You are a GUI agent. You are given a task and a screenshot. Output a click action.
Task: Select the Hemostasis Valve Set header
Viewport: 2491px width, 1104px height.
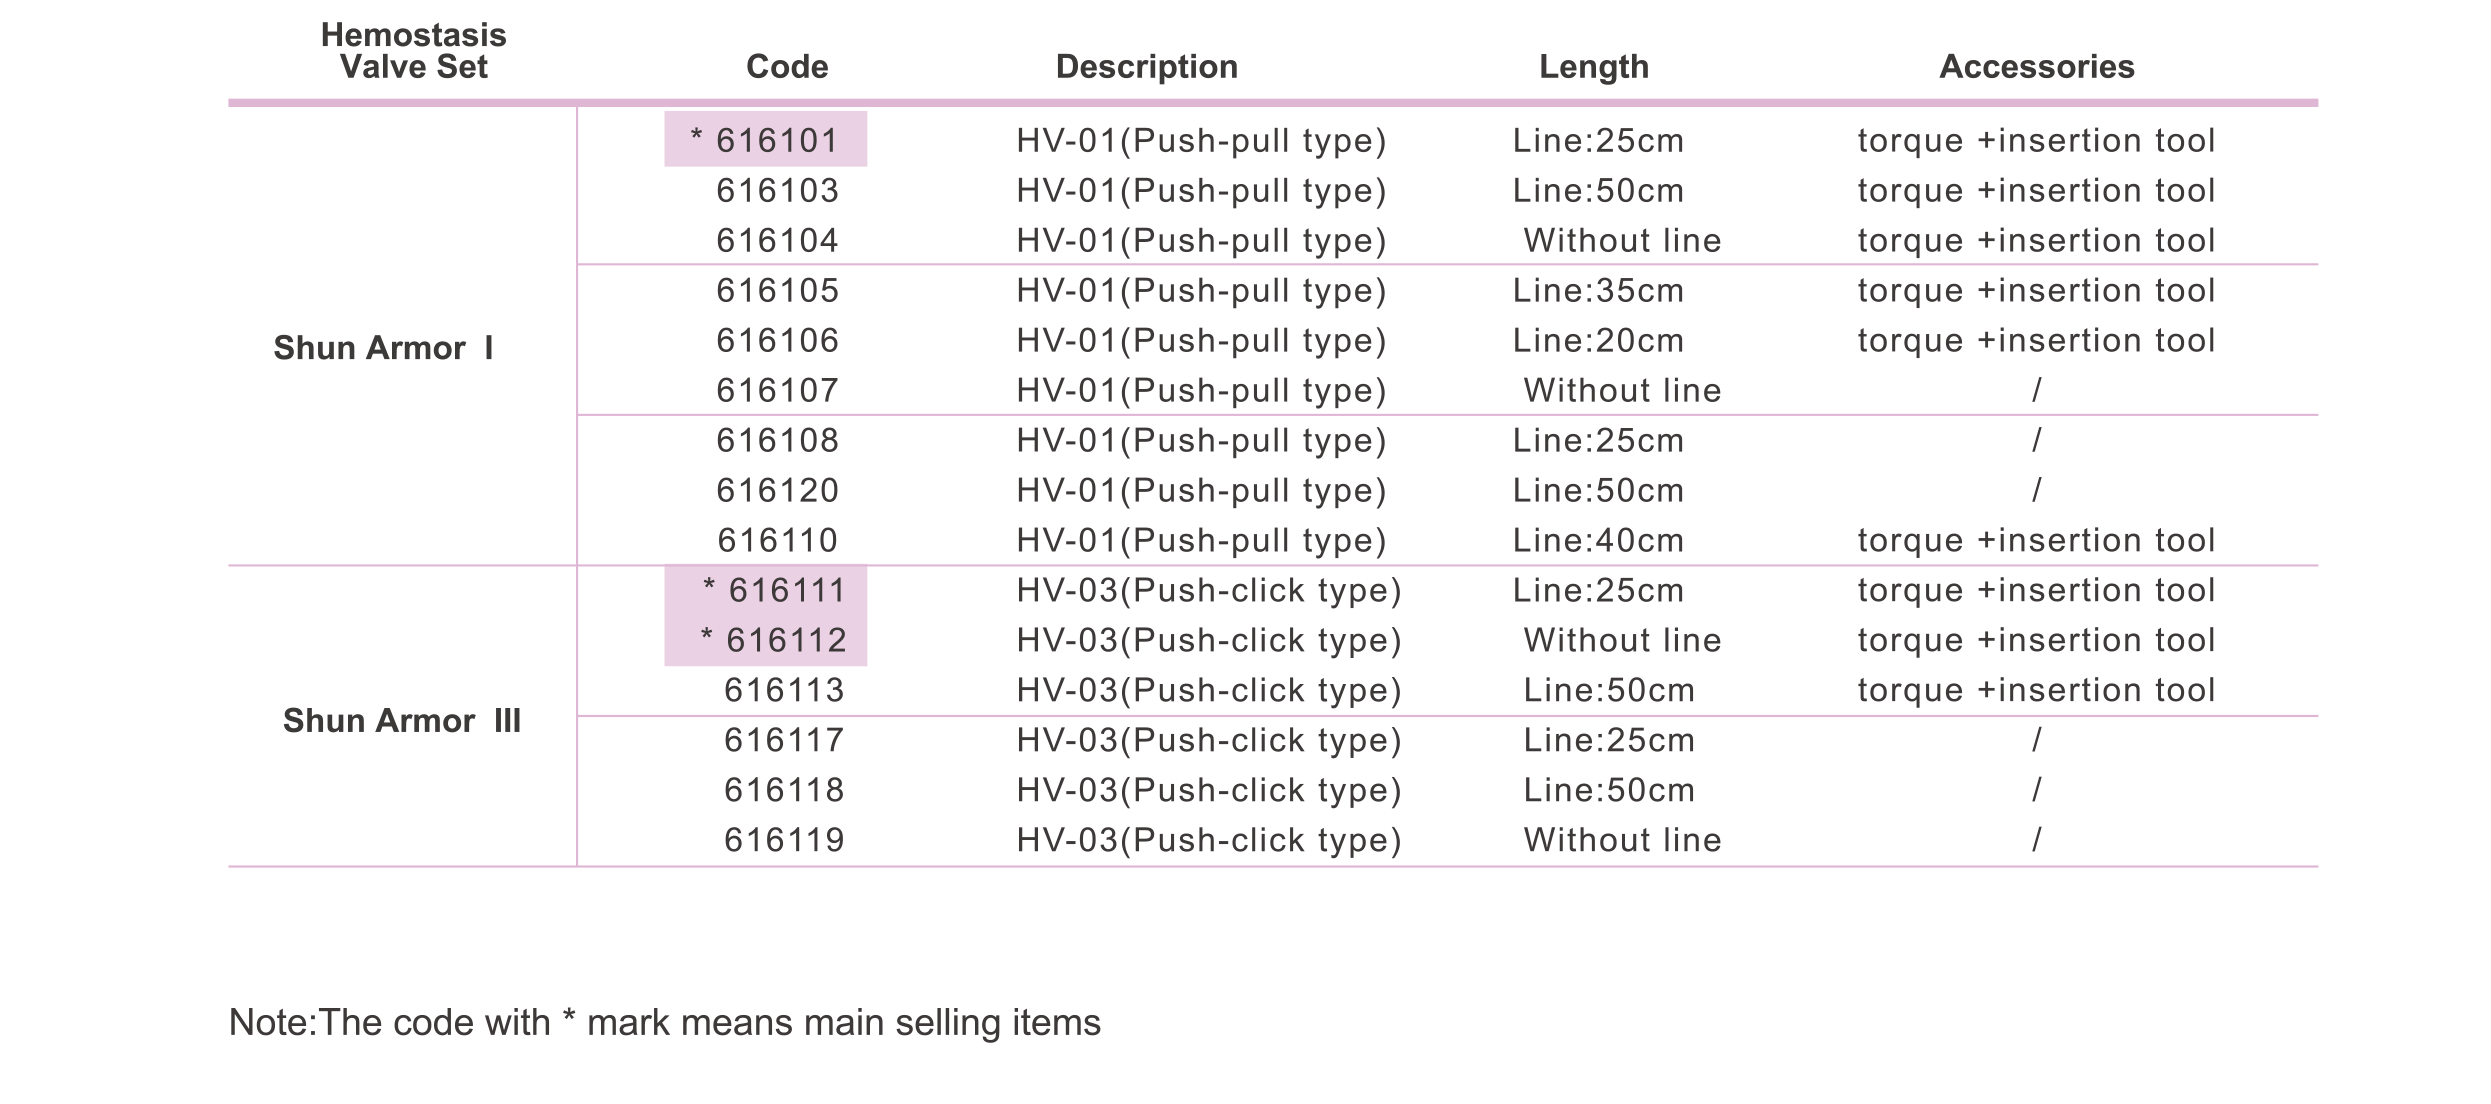tap(413, 51)
